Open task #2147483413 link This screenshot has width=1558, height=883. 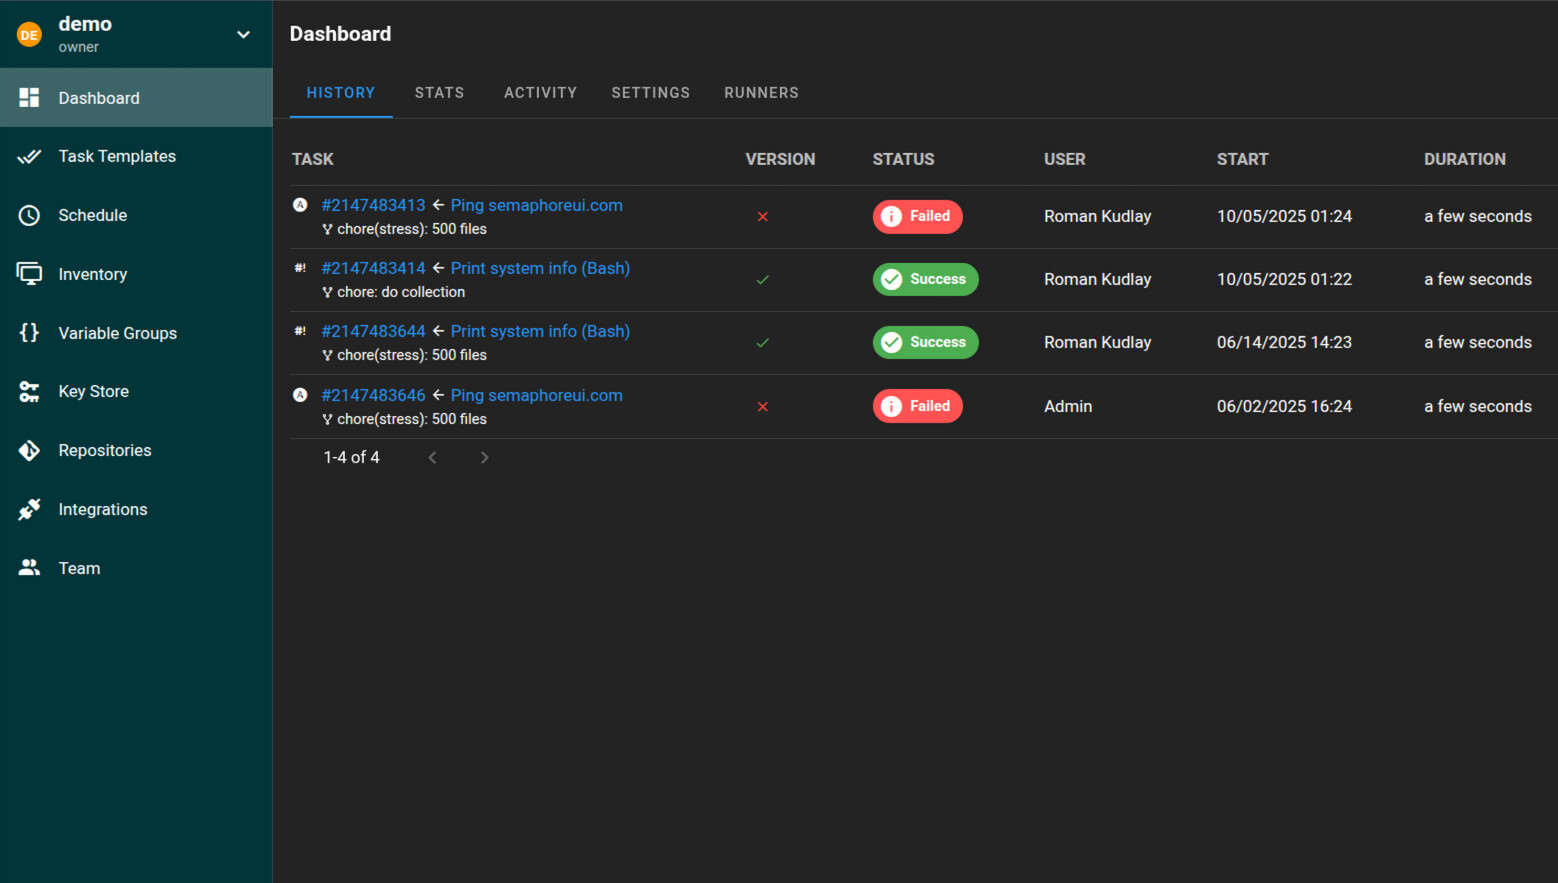[373, 205]
